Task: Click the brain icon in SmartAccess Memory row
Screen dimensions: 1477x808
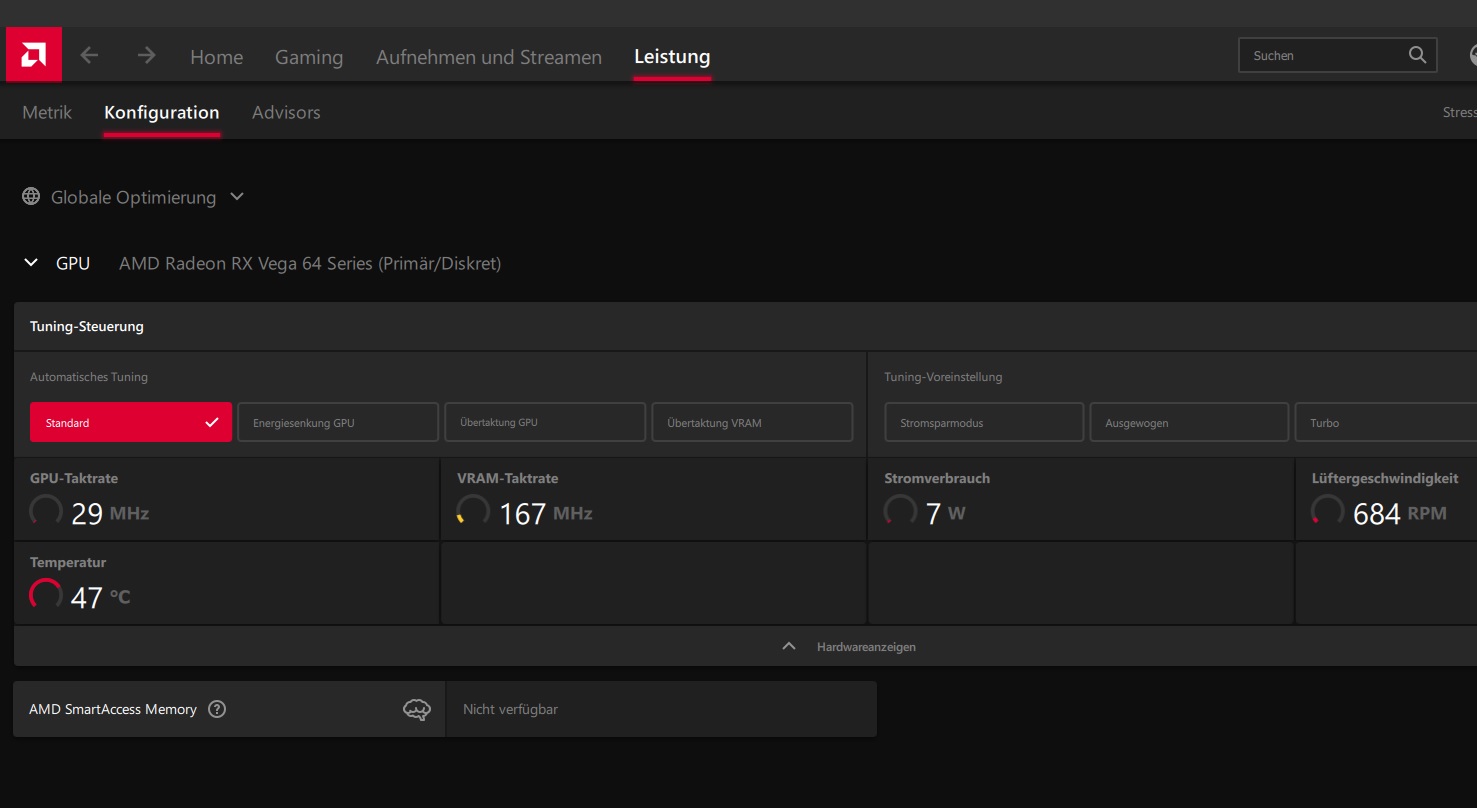Action: pyautogui.click(x=417, y=709)
